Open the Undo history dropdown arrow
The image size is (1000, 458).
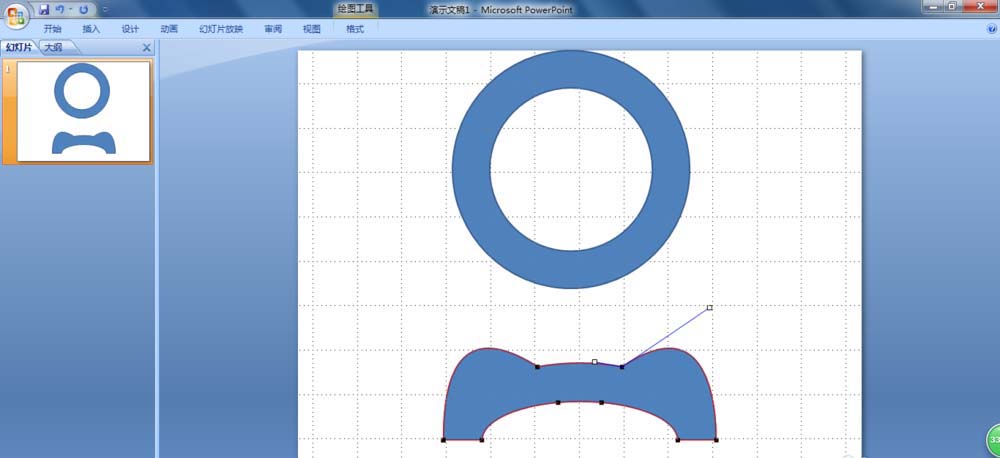coord(70,10)
